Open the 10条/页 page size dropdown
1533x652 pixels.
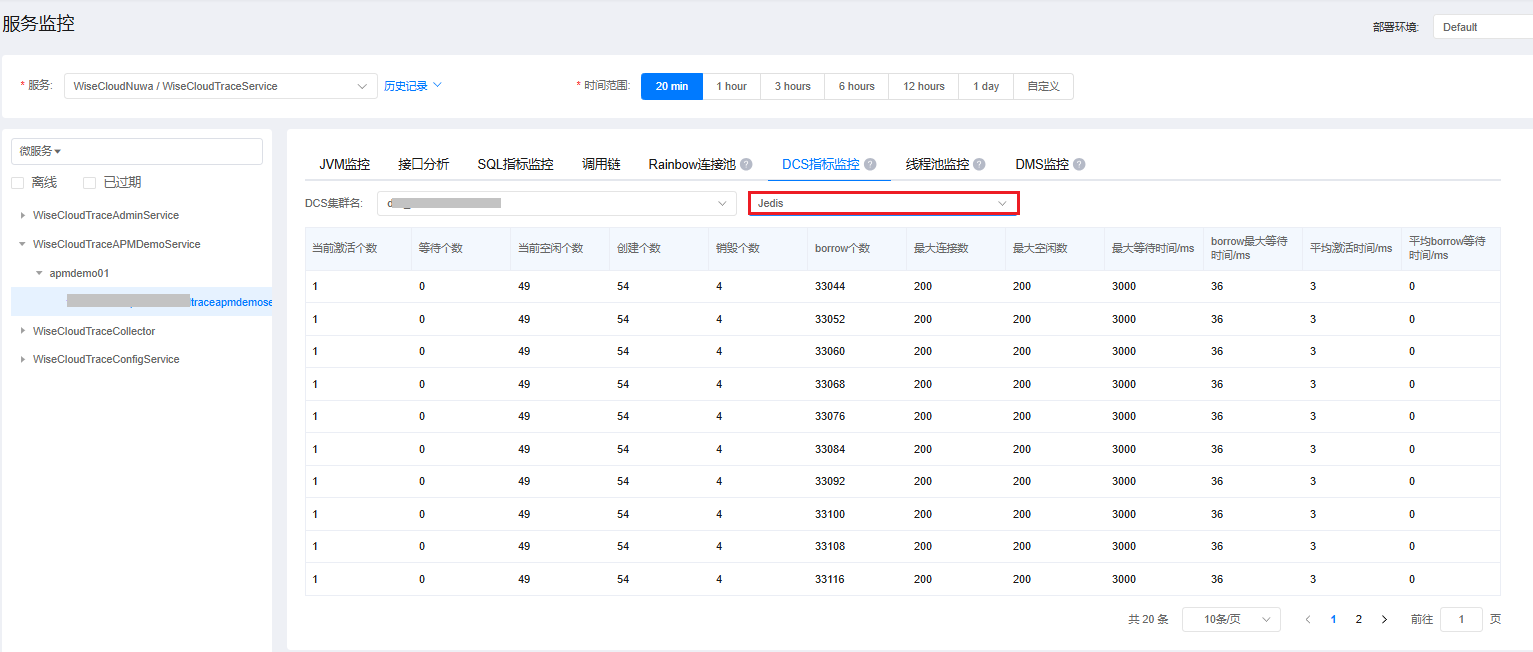click(x=1230, y=620)
